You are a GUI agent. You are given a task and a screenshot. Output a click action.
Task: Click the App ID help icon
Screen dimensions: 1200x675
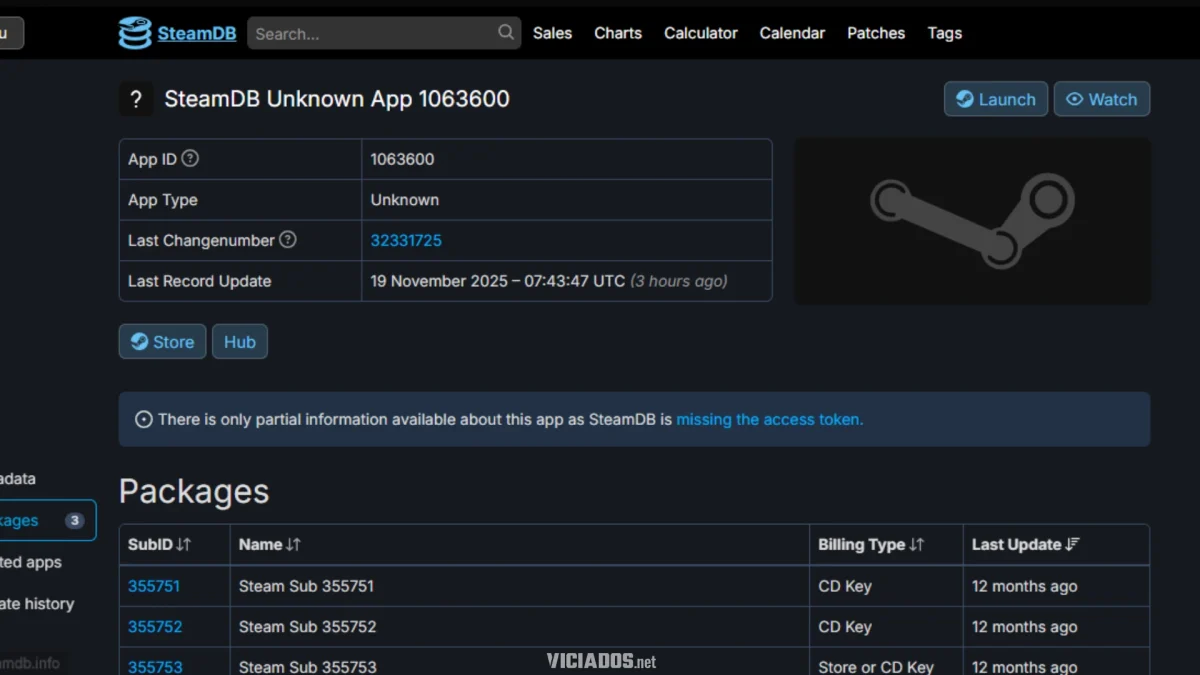[x=190, y=158]
